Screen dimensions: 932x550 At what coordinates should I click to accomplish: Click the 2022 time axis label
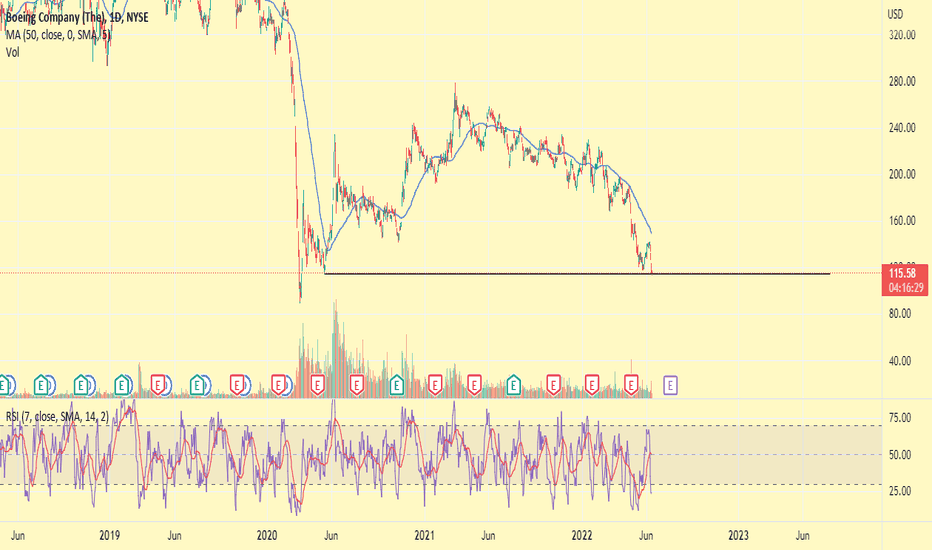coord(582,536)
